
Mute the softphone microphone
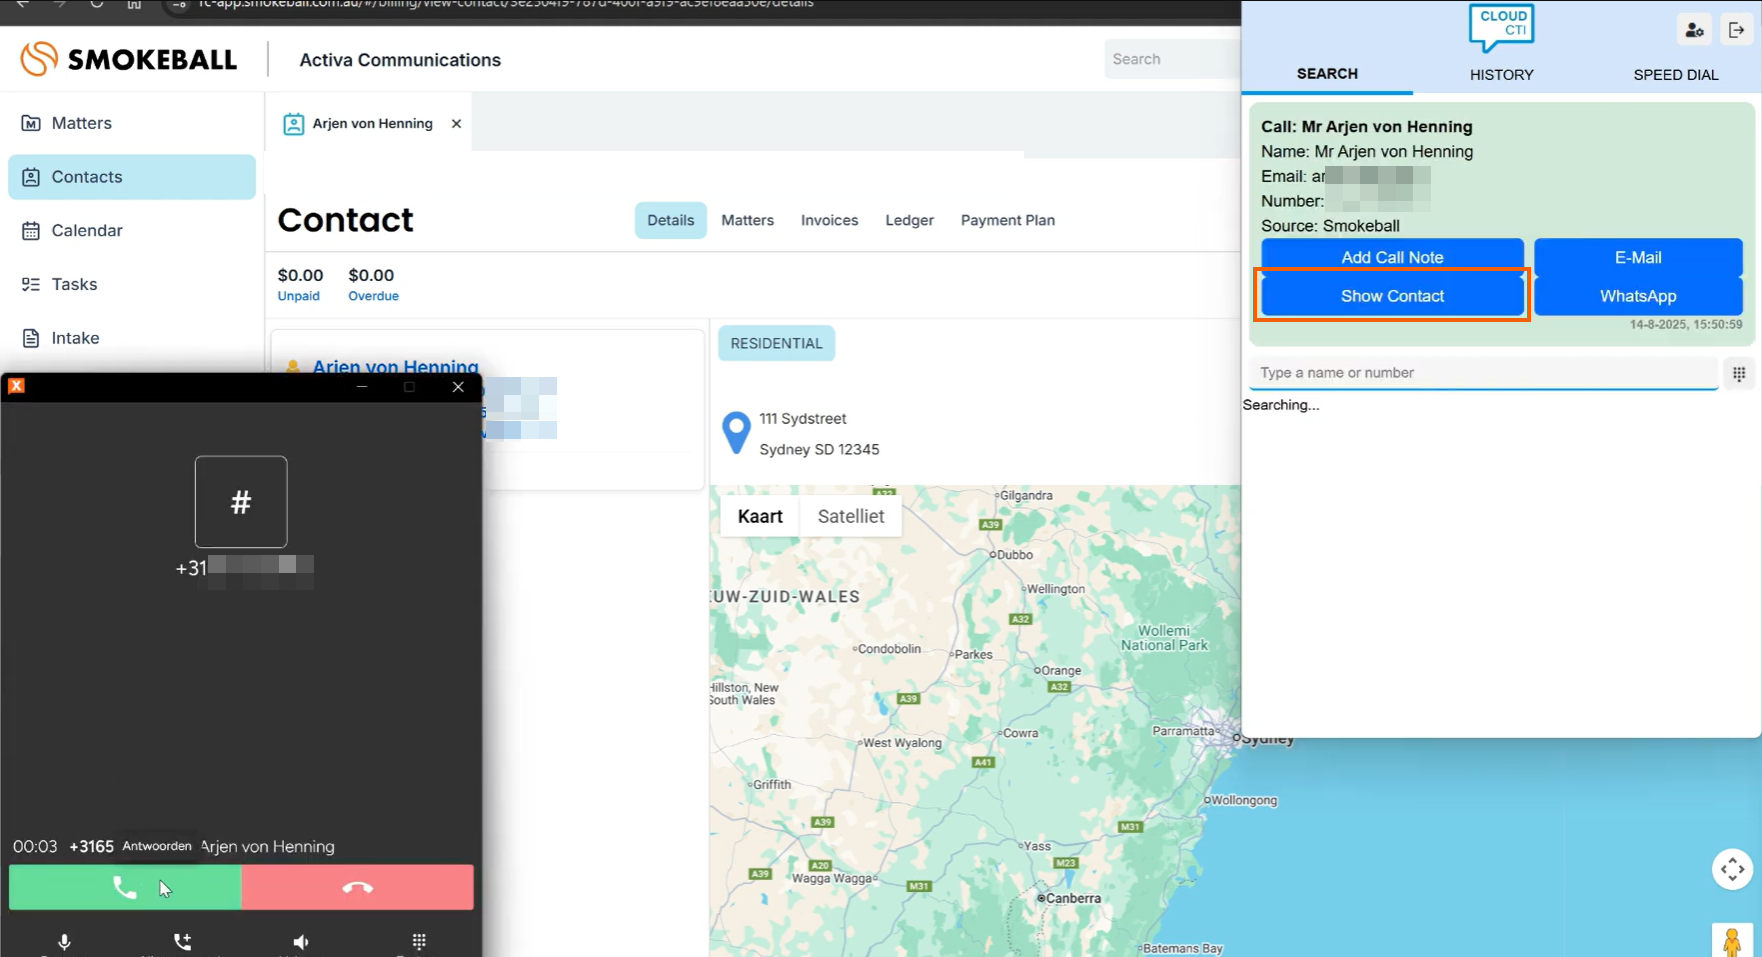[x=64, y=942]
